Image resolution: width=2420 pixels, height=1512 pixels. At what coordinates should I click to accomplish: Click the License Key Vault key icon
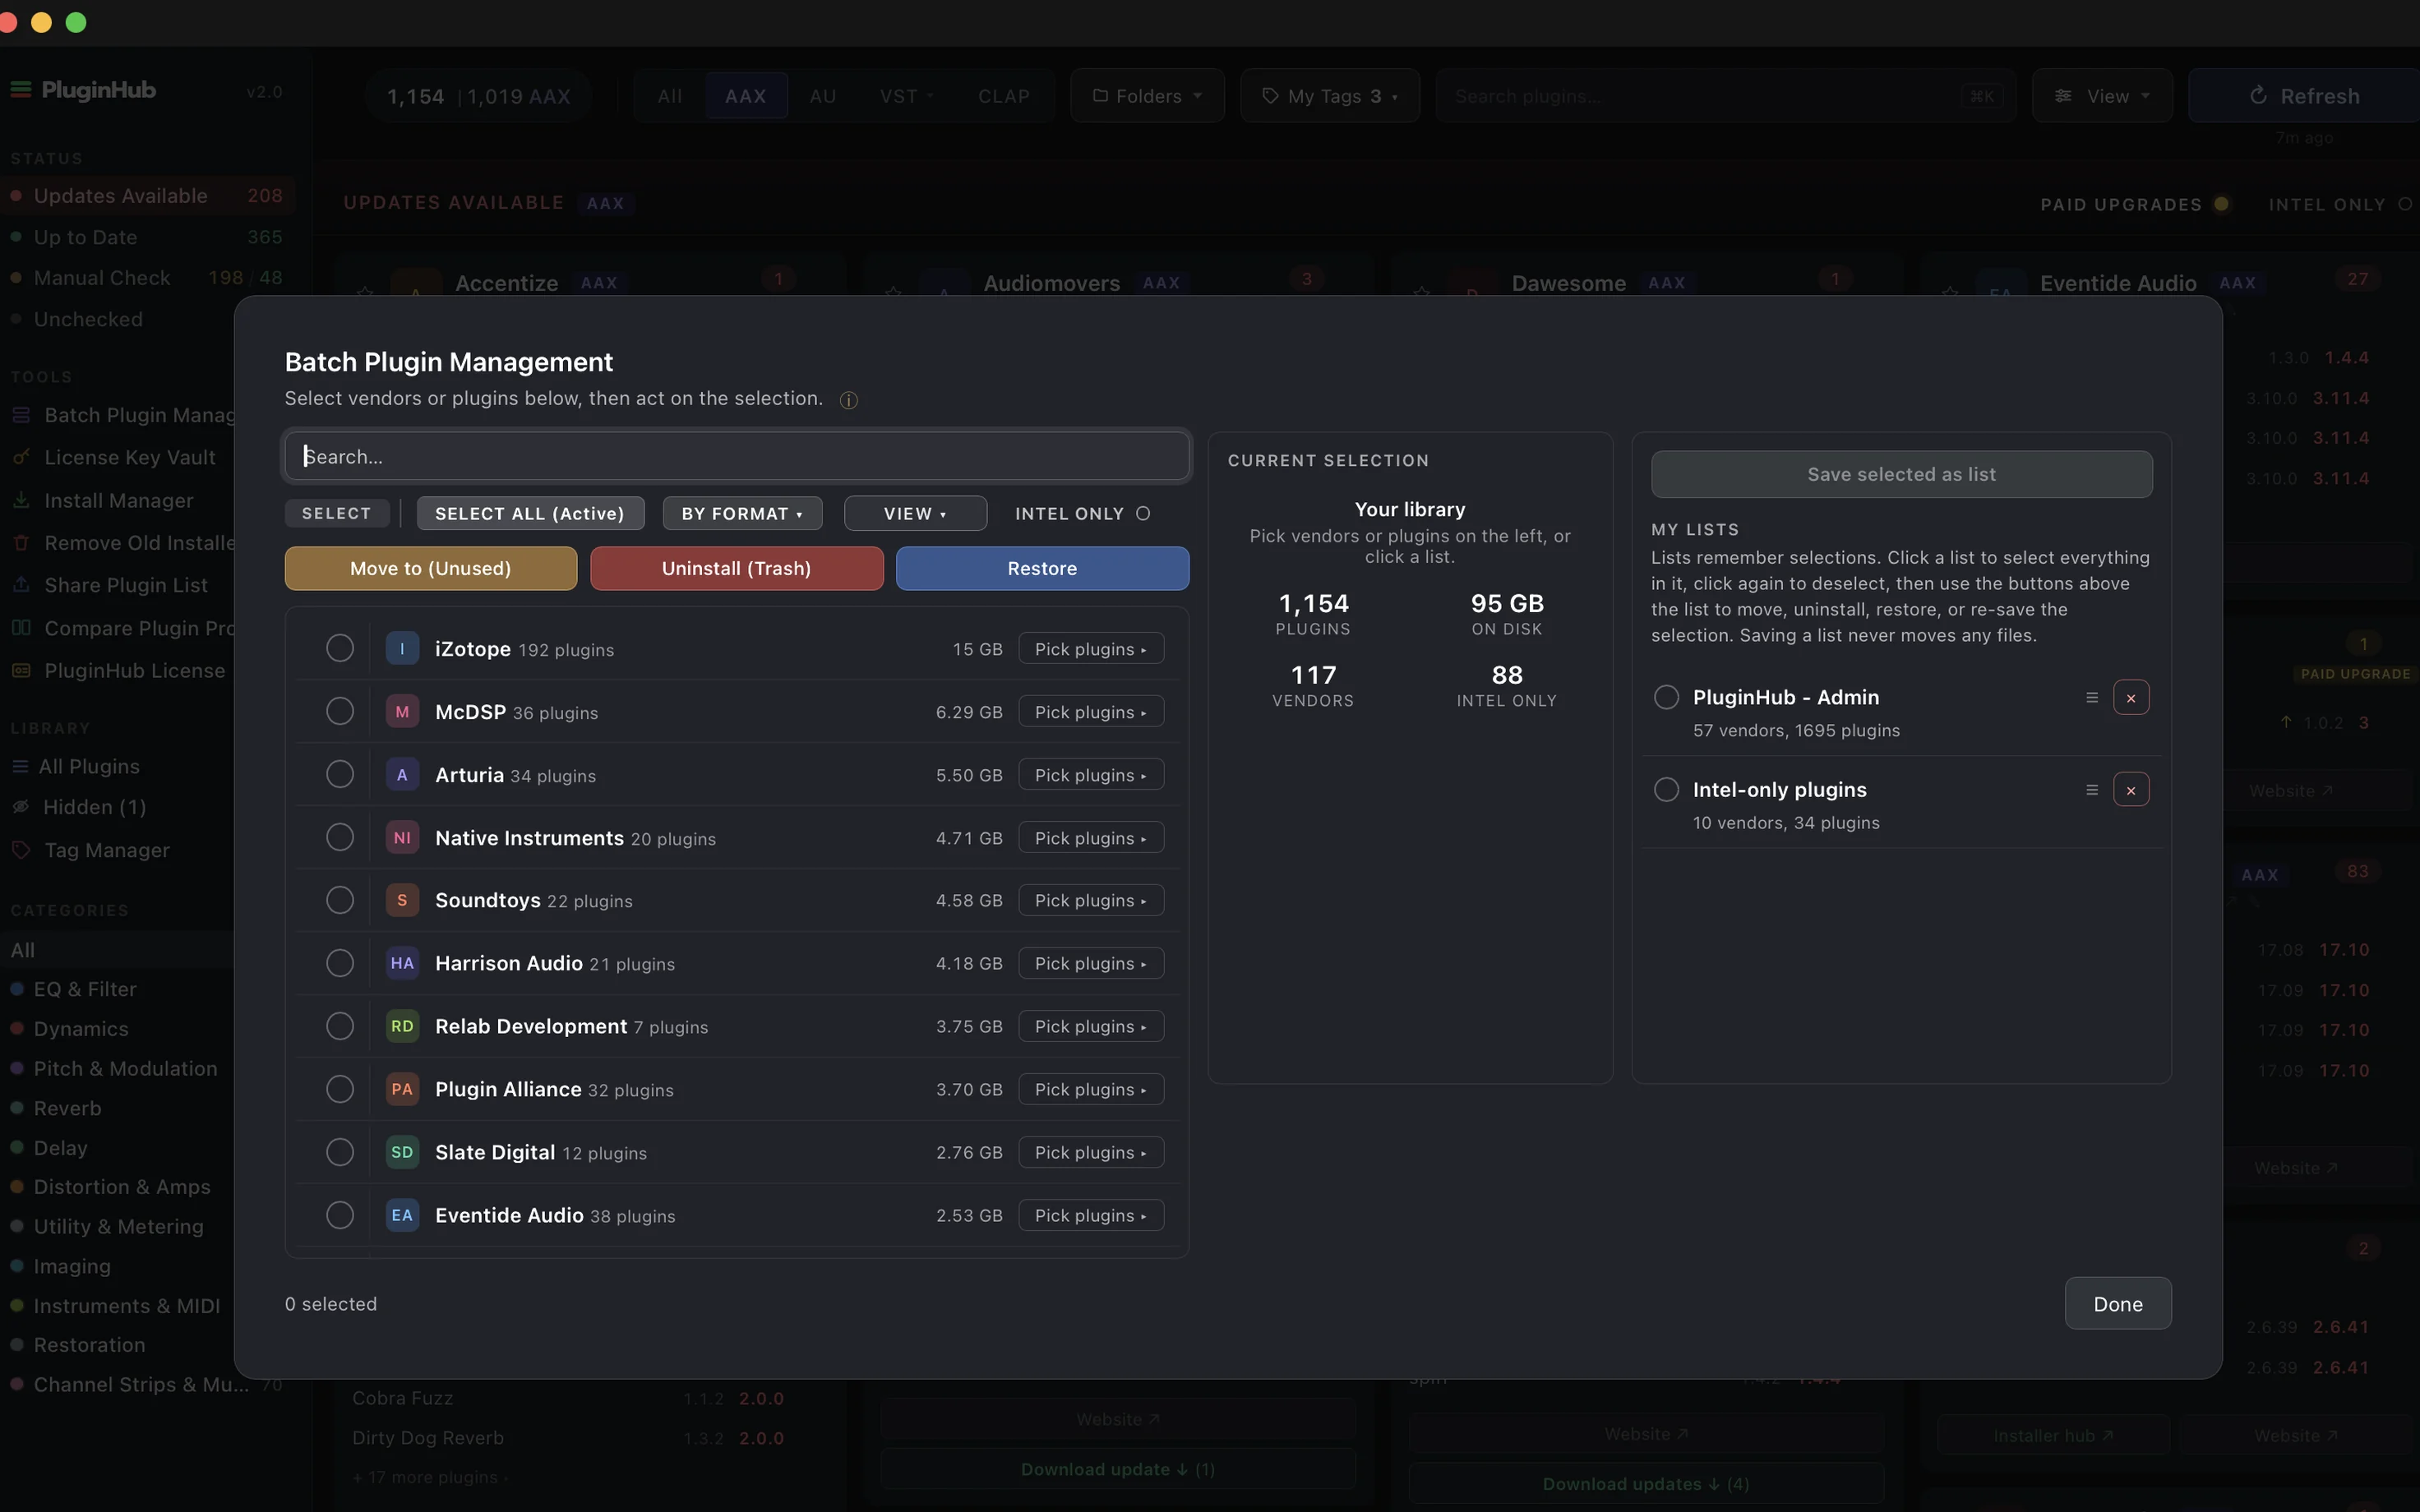click(x=21, y=457)
